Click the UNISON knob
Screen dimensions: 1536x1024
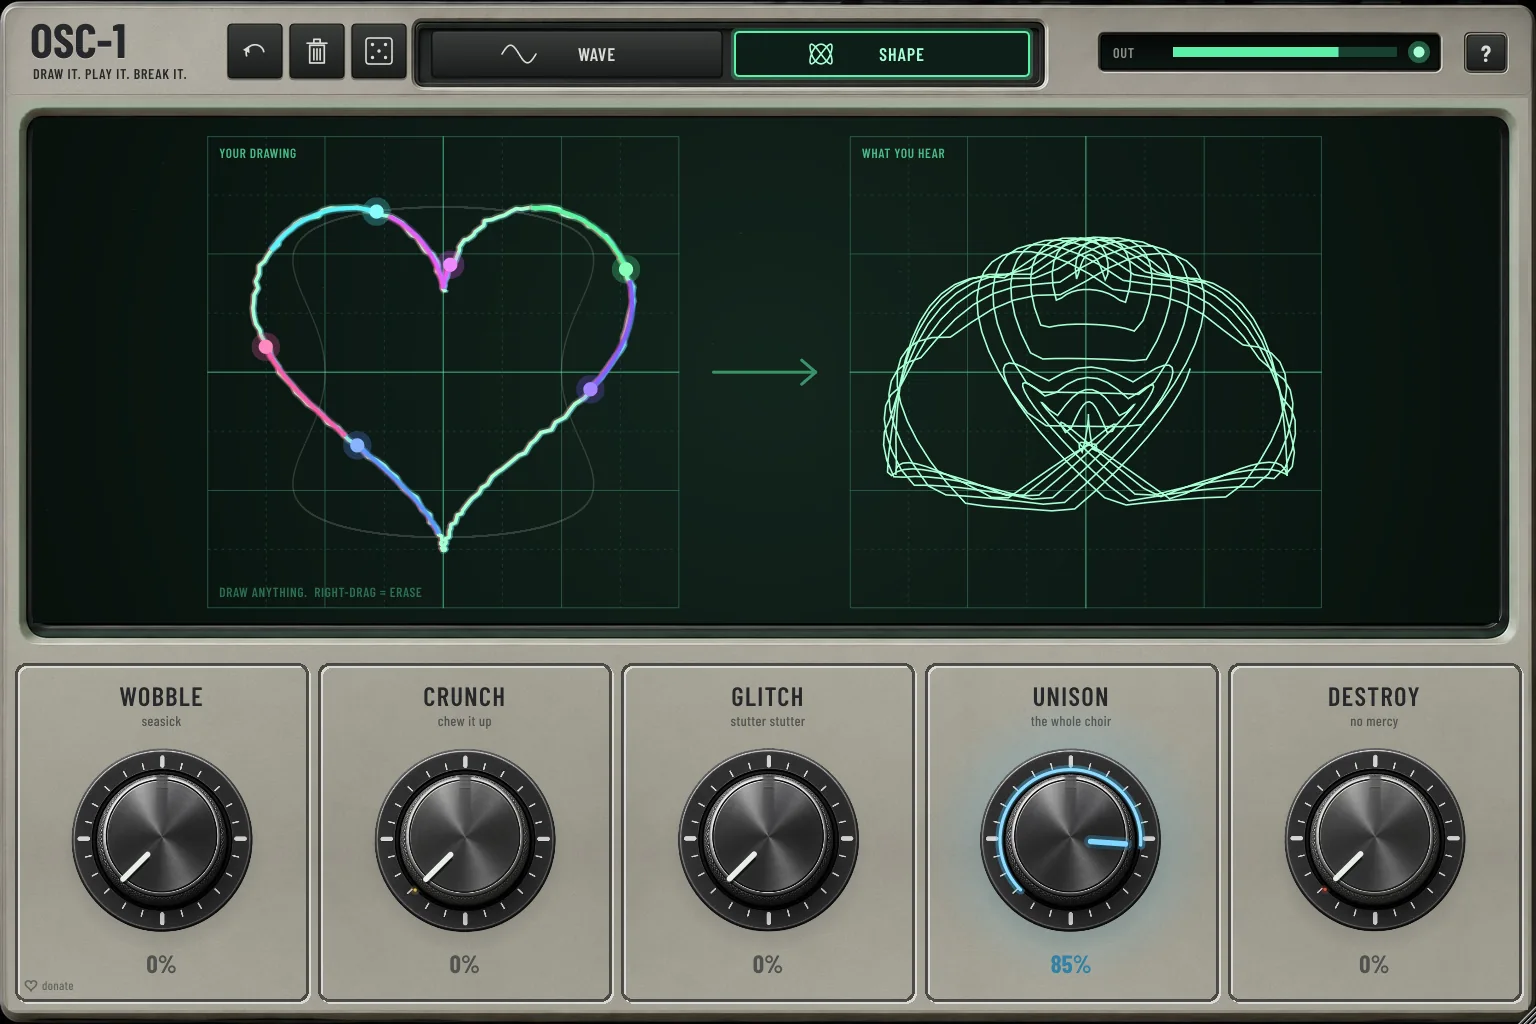click(x=1071, y=839)
